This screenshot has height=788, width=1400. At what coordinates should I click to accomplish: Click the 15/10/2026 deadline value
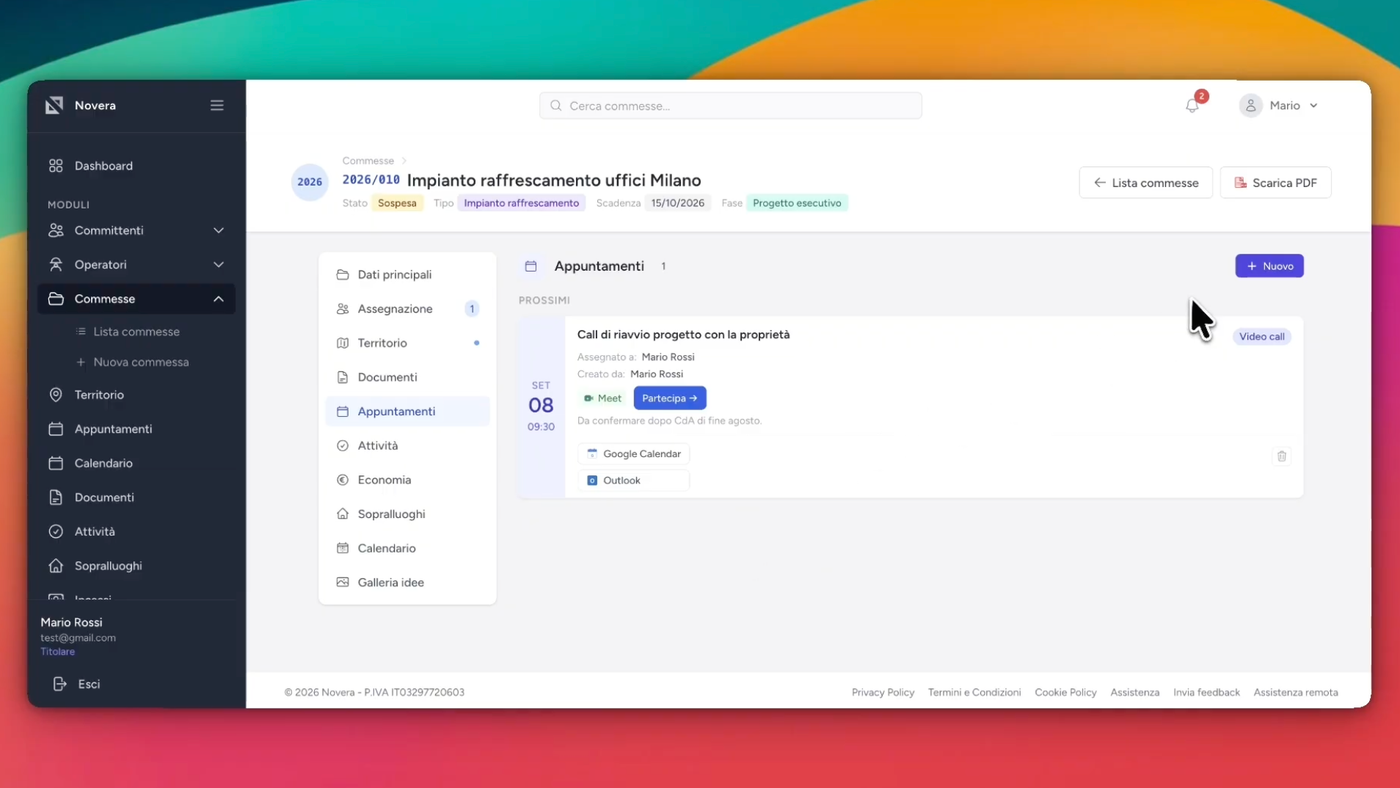coord(678,203)
